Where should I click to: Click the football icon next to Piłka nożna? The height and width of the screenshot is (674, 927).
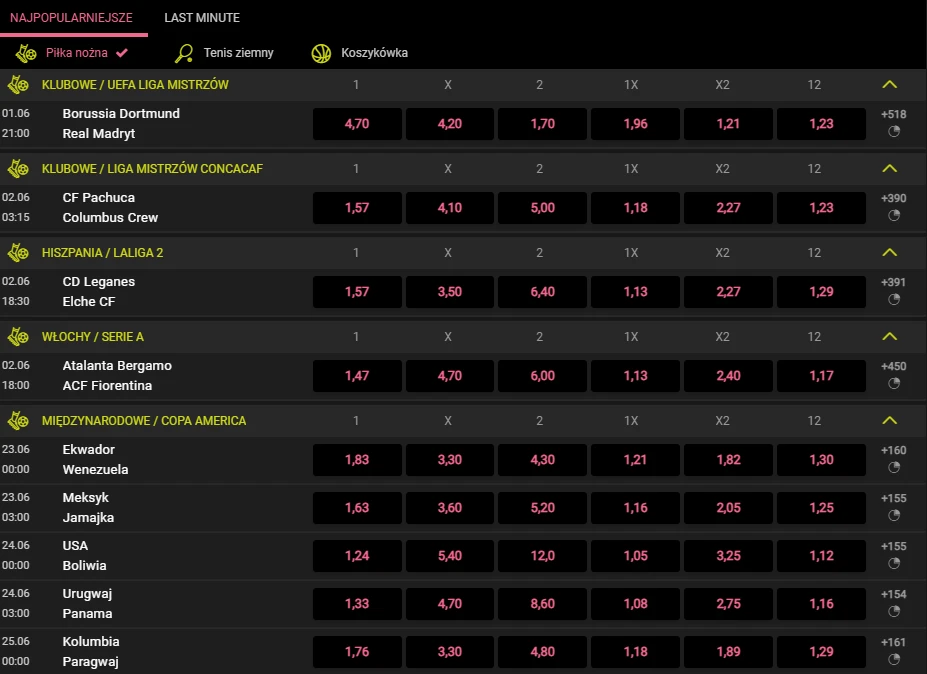click(x=26, y=53)
